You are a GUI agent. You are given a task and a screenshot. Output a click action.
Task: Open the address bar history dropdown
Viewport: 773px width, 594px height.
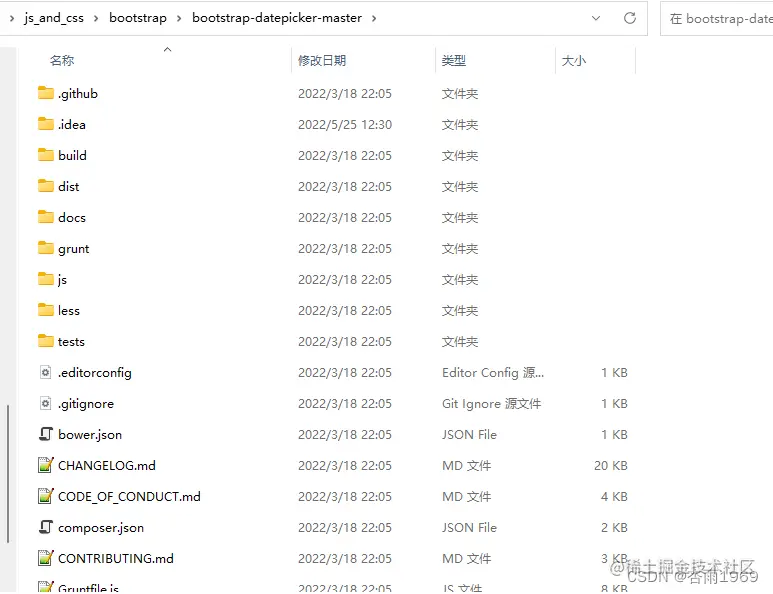click(x=596, y=18)
